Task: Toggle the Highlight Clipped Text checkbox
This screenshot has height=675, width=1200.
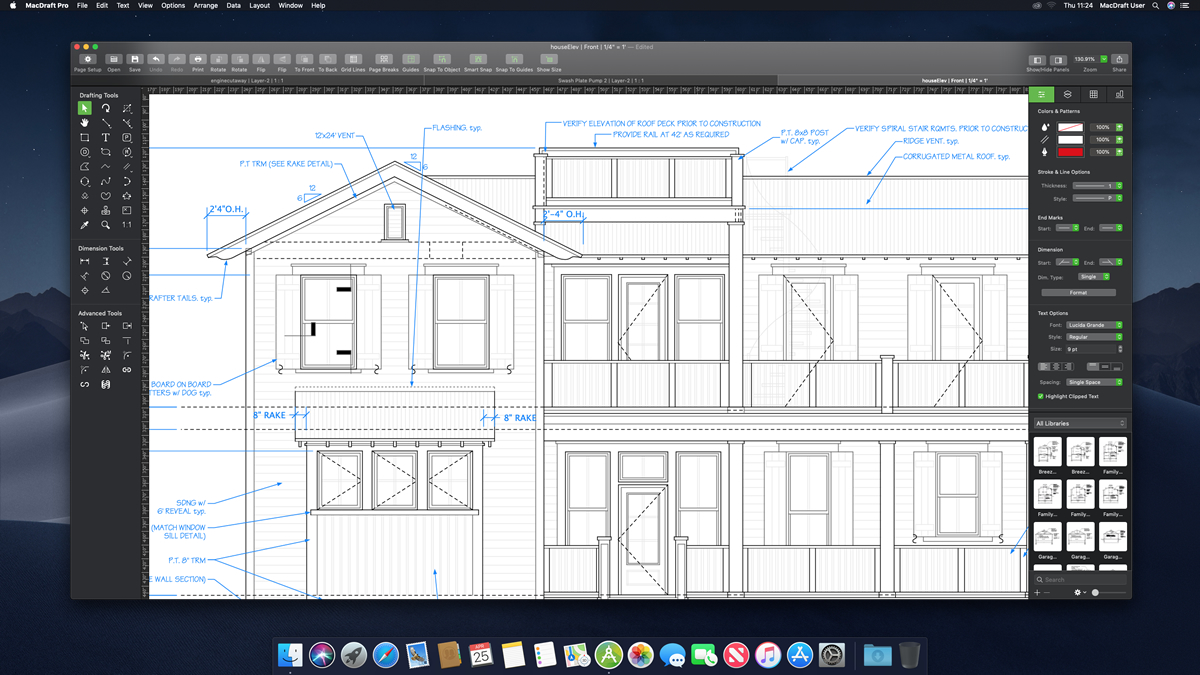Action: coord(1042,394)
